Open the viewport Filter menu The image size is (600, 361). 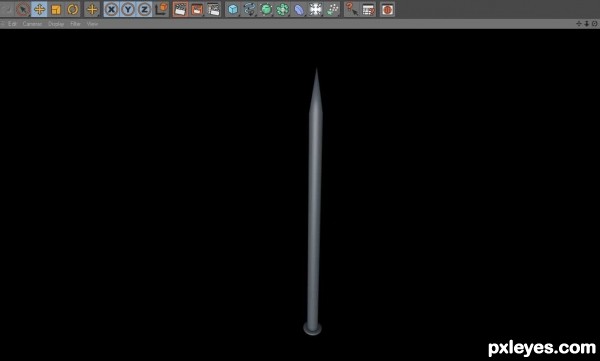pos(75,24)
